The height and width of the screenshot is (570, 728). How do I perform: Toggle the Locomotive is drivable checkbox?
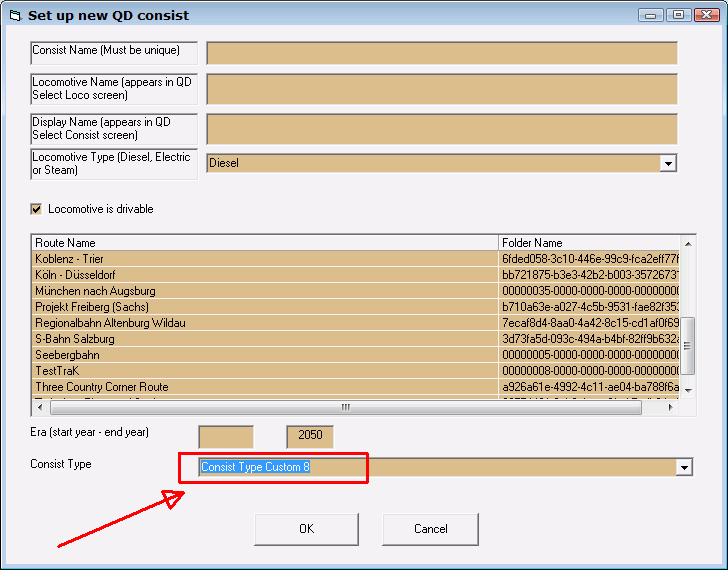tap(36, 209)
